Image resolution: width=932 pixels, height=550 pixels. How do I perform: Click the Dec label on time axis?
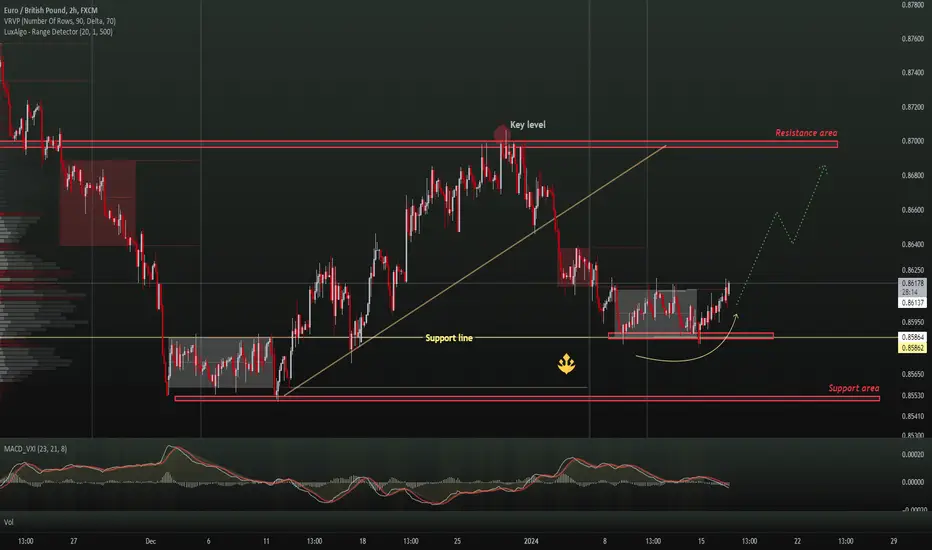(x=150, y=541)
